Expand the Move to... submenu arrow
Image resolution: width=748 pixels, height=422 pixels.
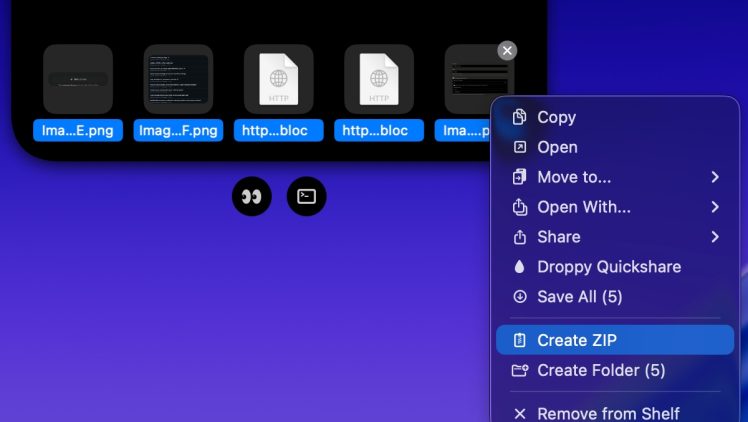(x=715, y=177)
